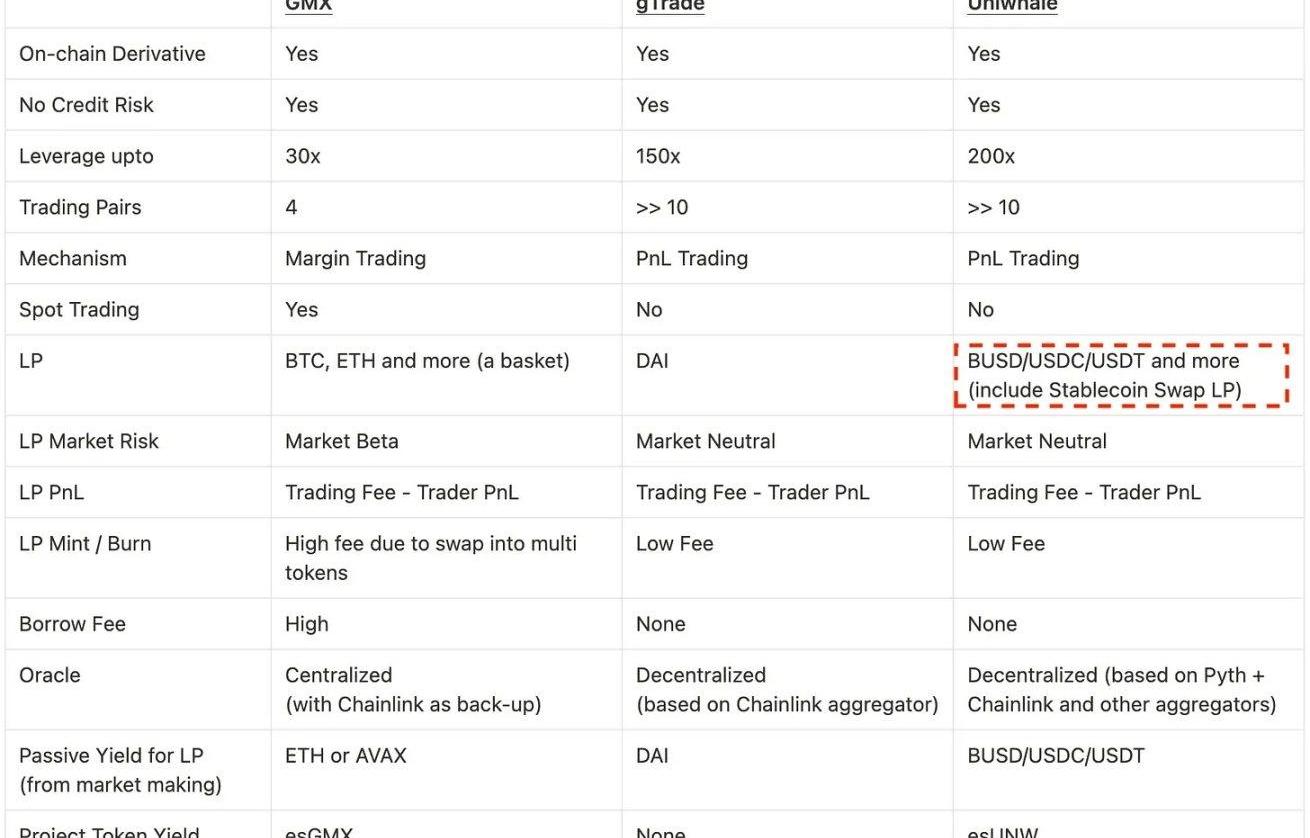This screenshot has width=1310, height=838.
Task: Select the "Leverage upto" row label
Action: 86,156
